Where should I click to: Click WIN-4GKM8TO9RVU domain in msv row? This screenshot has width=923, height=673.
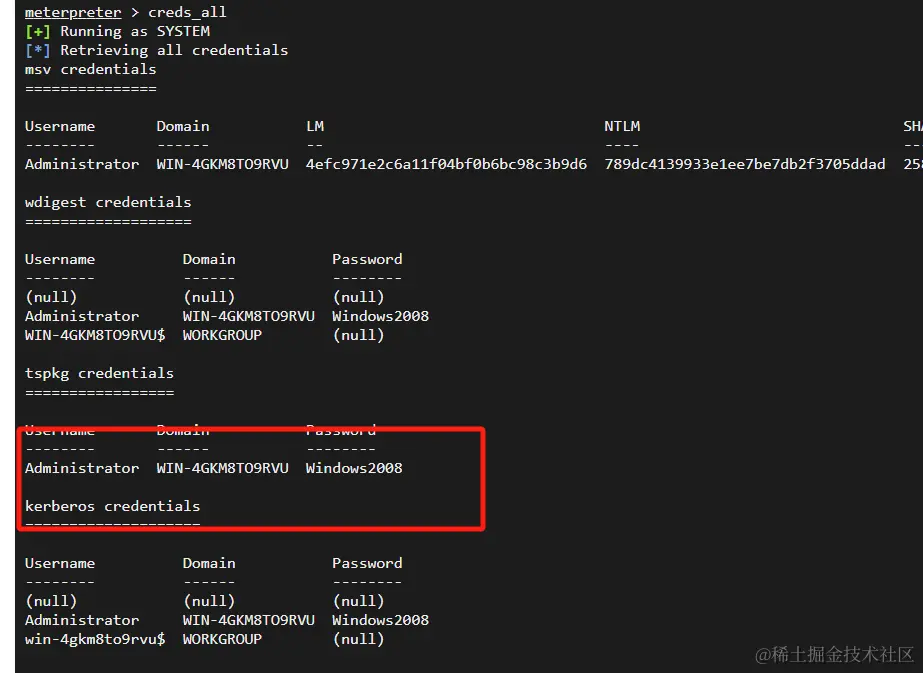223,164
